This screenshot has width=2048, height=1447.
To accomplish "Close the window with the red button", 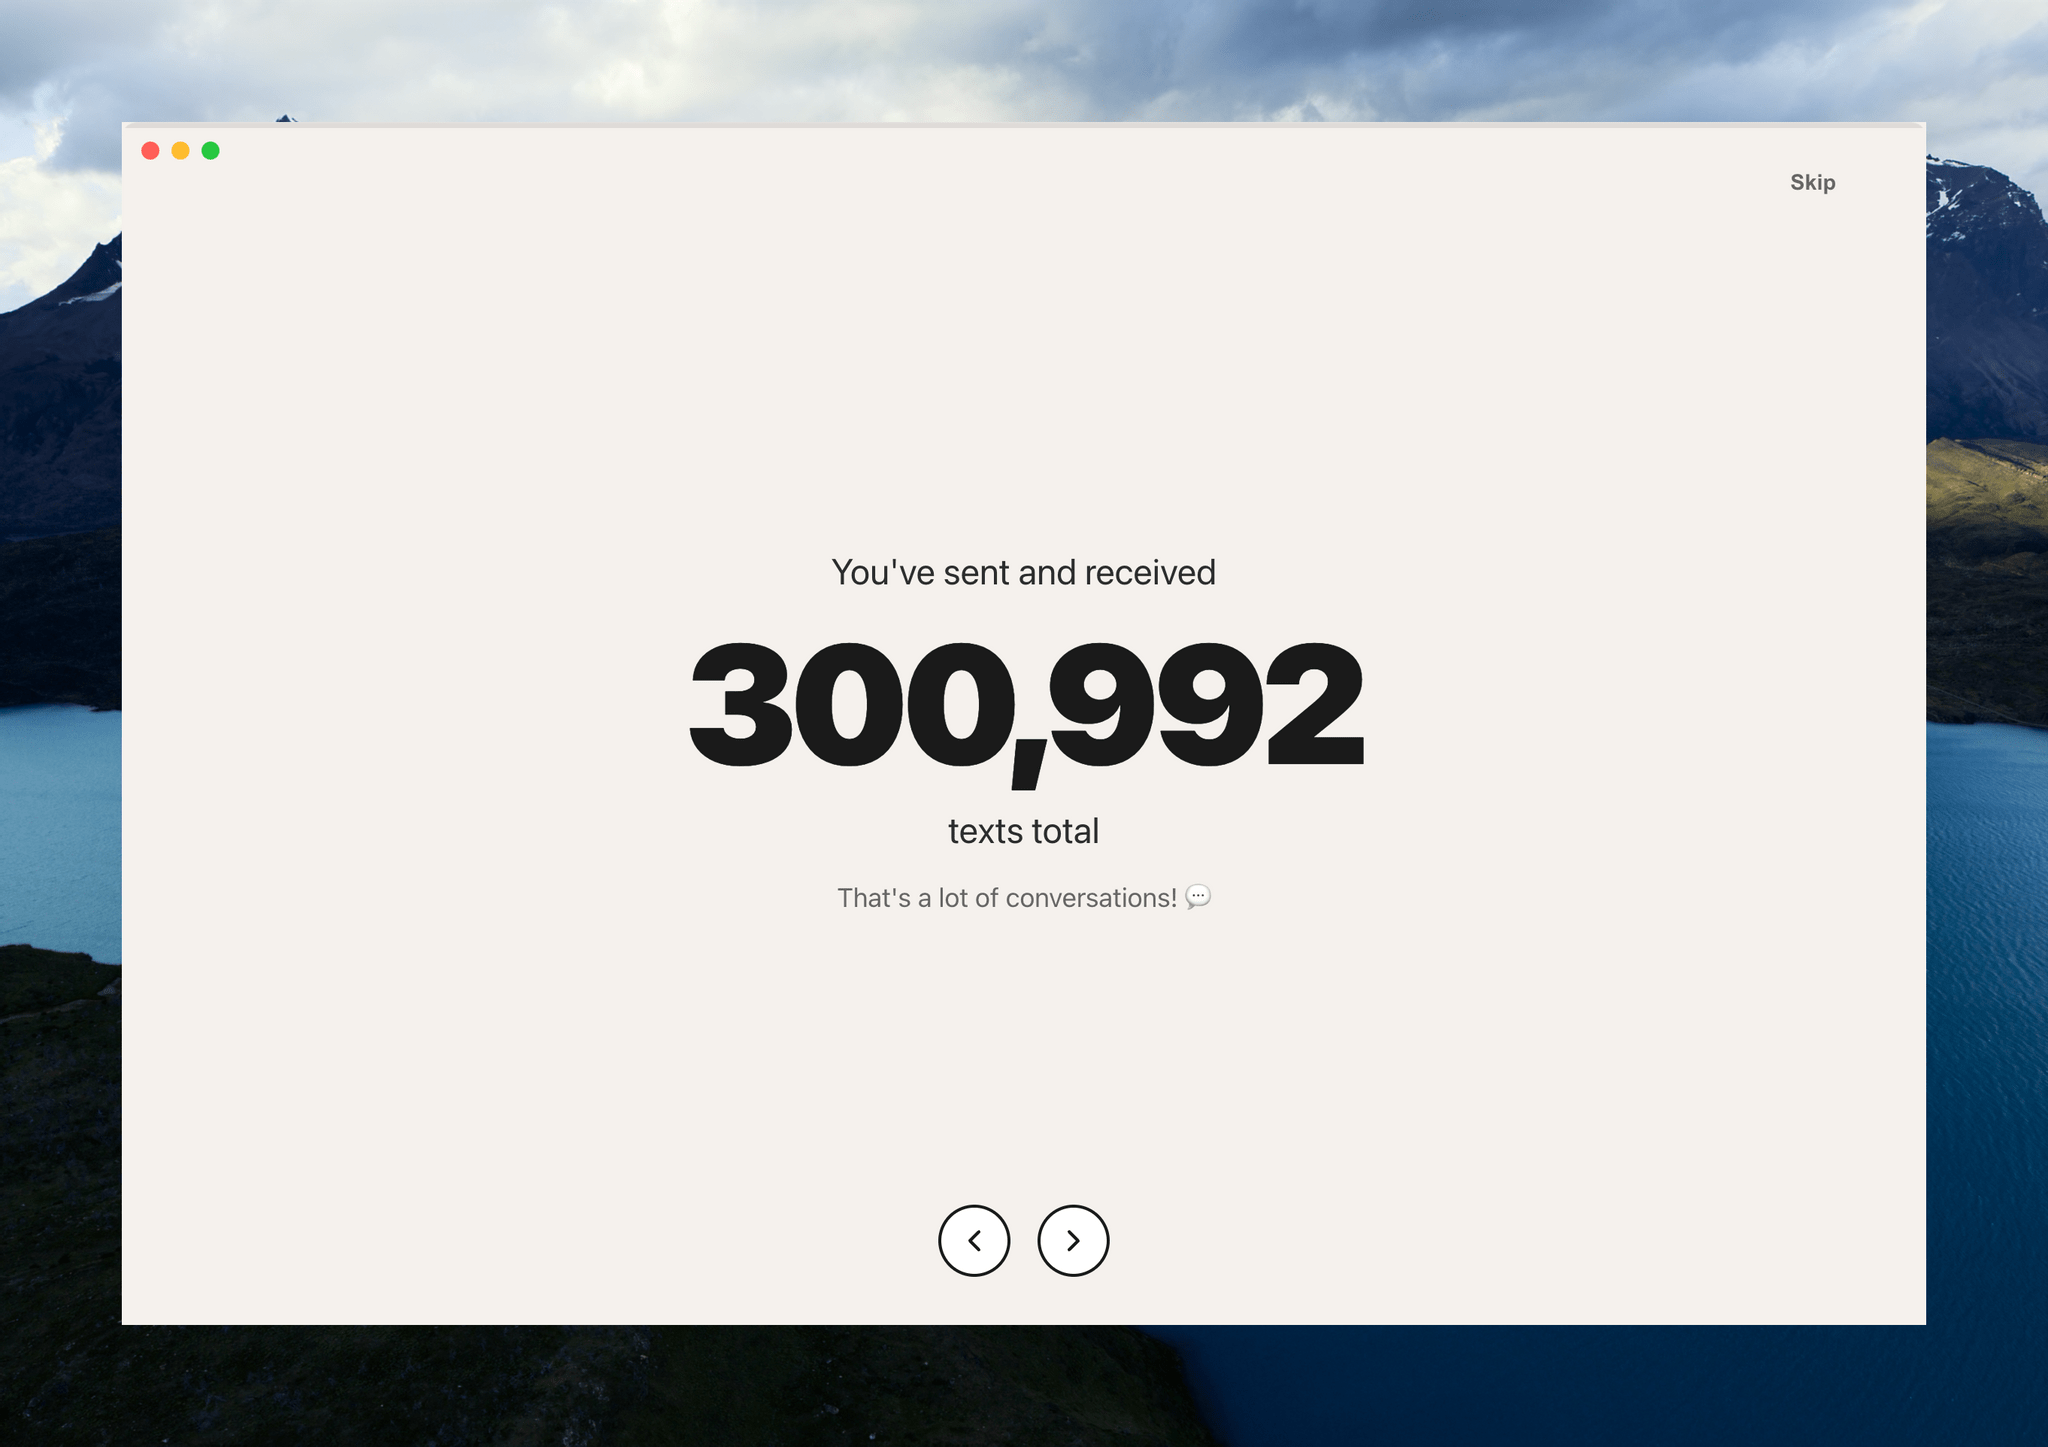I will click(151, 151).
